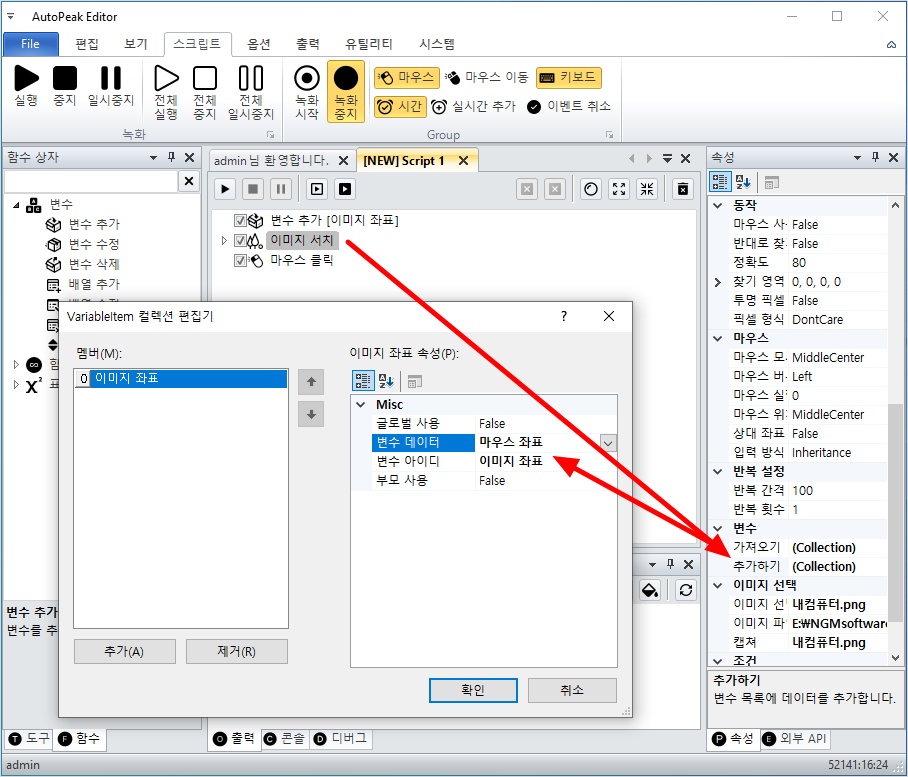Click the trash delete icon in script toolbar
Screen dimensions: 908x777
683,189
